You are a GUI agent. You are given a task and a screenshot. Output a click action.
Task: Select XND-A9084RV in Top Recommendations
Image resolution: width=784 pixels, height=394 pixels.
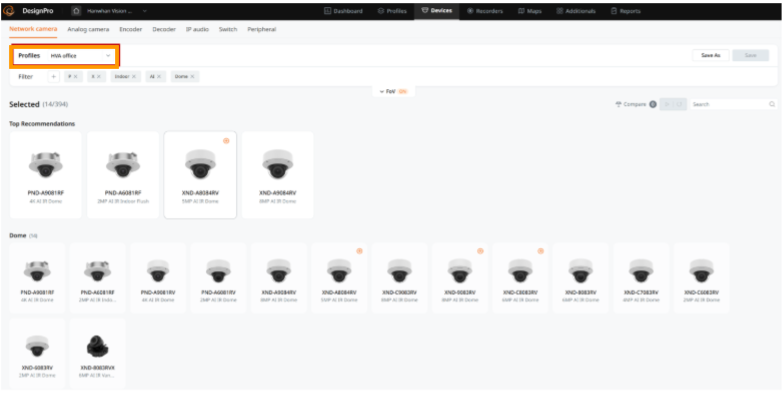278,175
